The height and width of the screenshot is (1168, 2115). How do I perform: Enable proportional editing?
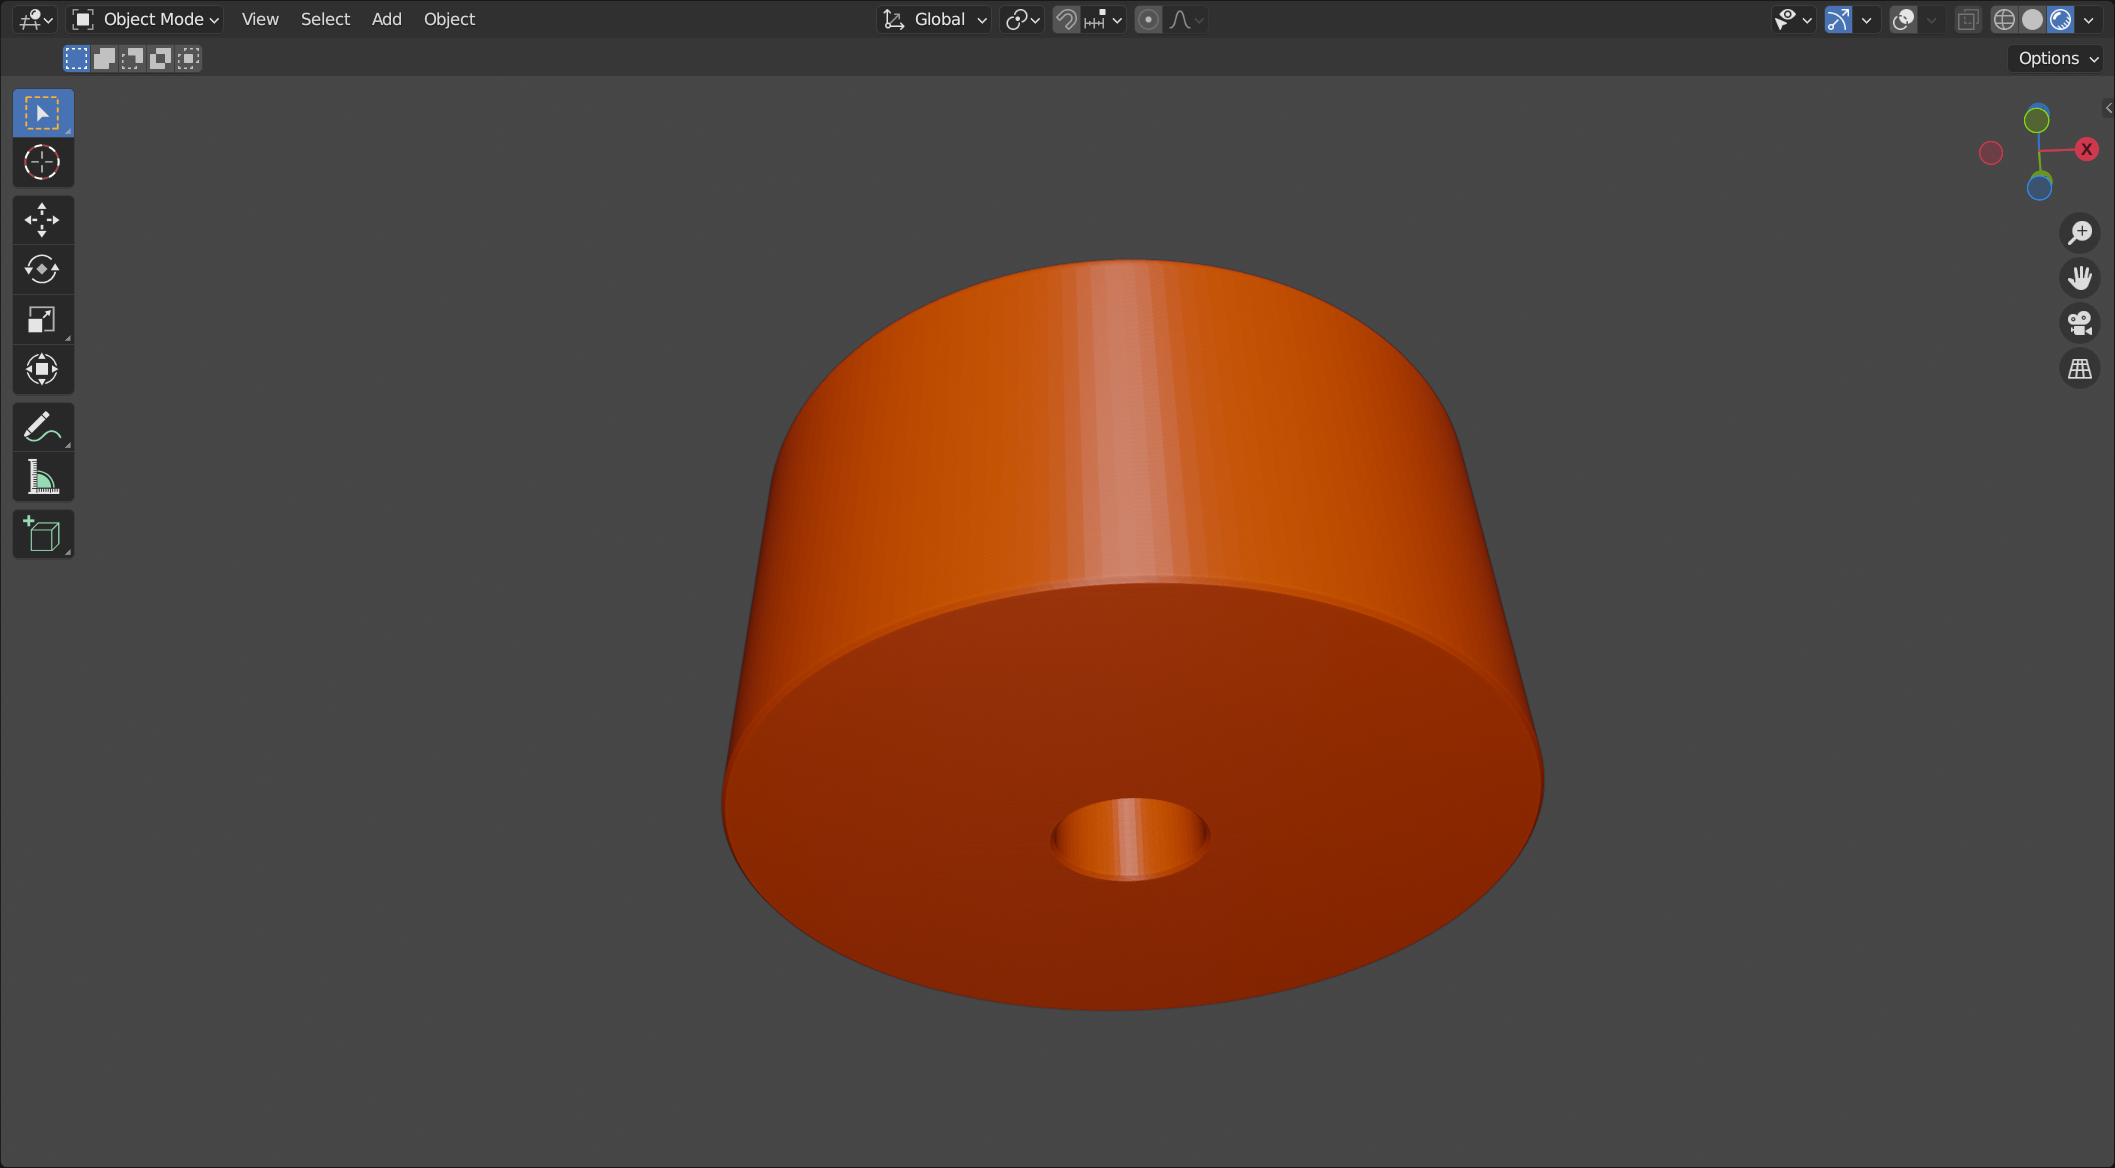1148,19
